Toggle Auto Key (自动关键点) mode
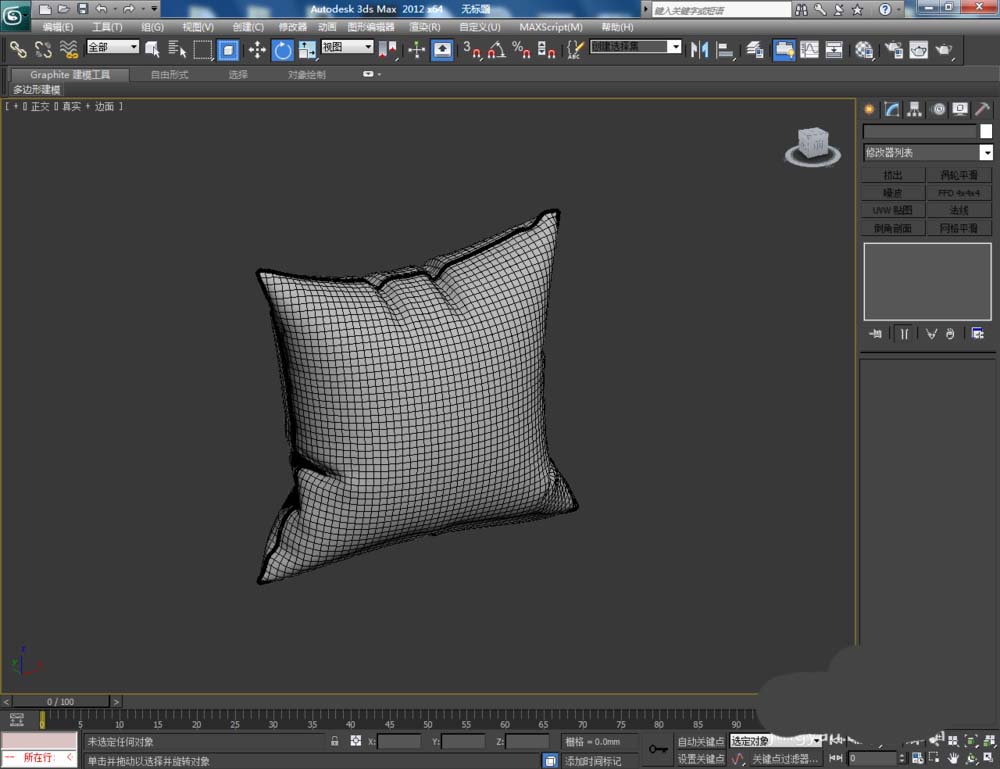Screen dimensions: 1000x769 pos(700,741)
